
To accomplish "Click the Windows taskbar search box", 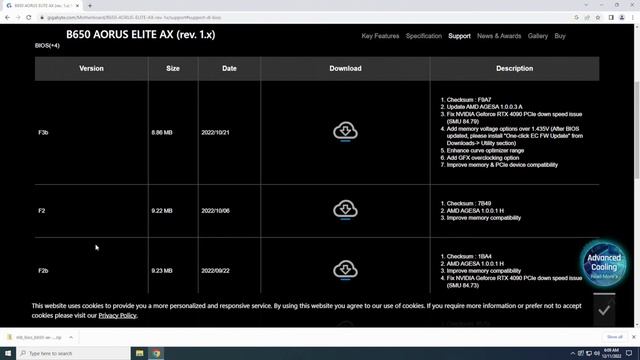I will (x=73, y=353).
